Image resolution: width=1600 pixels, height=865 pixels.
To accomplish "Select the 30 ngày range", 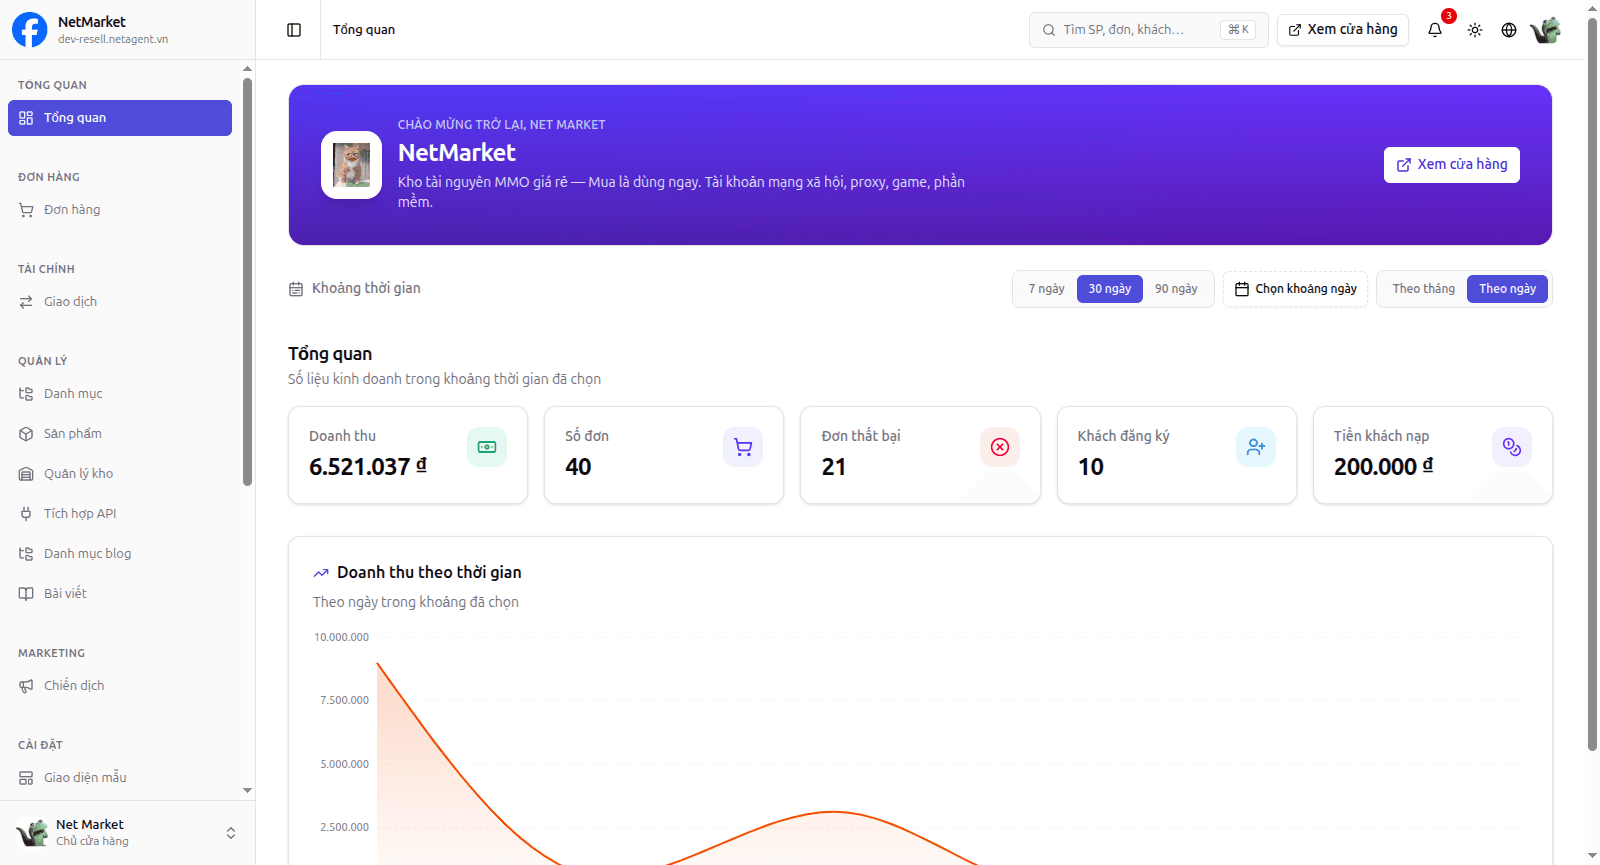I will 1110,289.
